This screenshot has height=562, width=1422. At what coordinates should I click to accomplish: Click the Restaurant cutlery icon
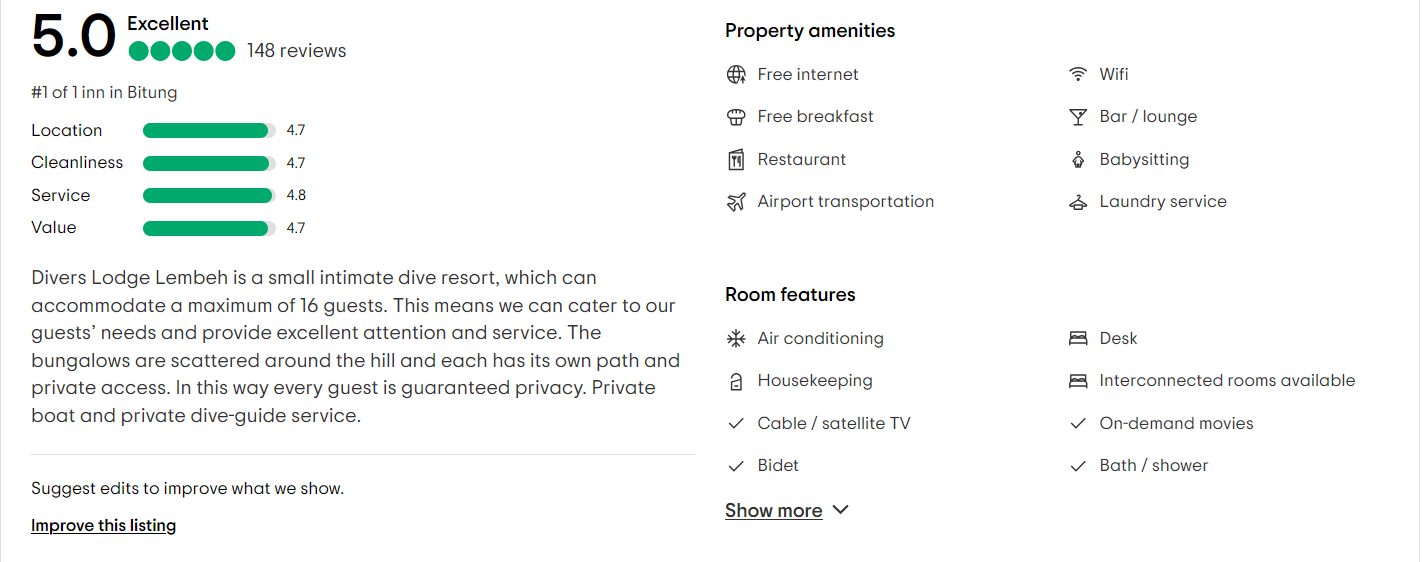736,160
